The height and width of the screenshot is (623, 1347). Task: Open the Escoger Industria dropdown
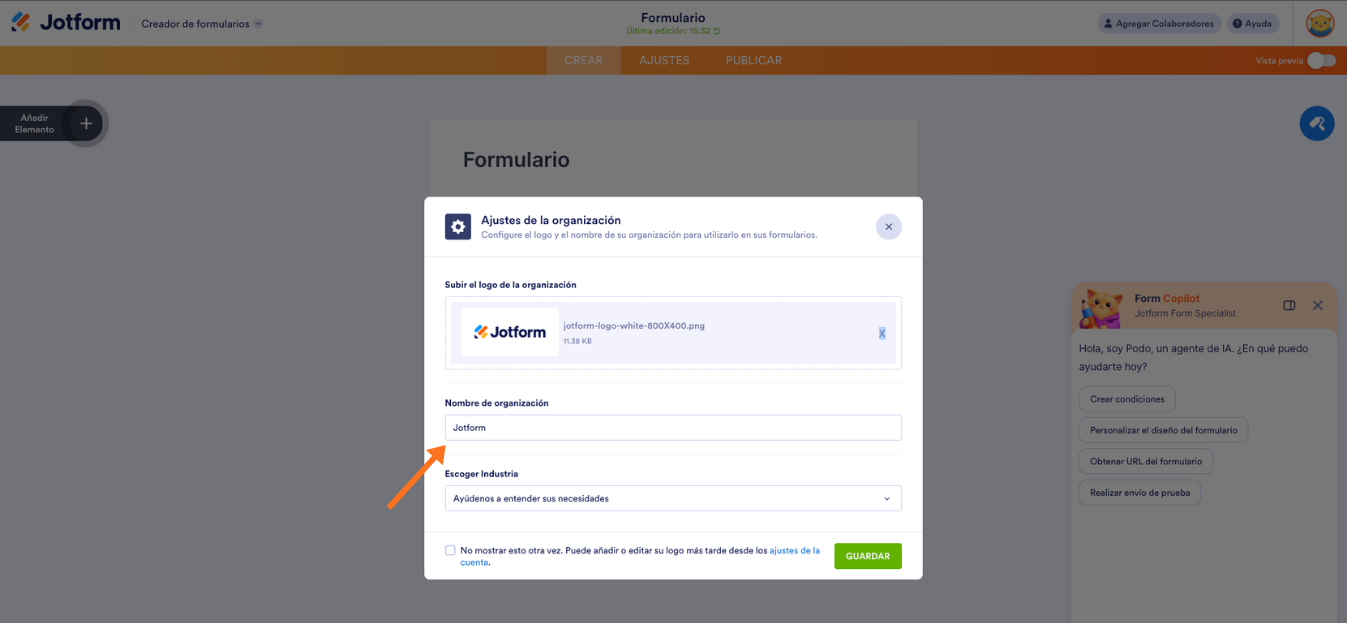point(672,498)
